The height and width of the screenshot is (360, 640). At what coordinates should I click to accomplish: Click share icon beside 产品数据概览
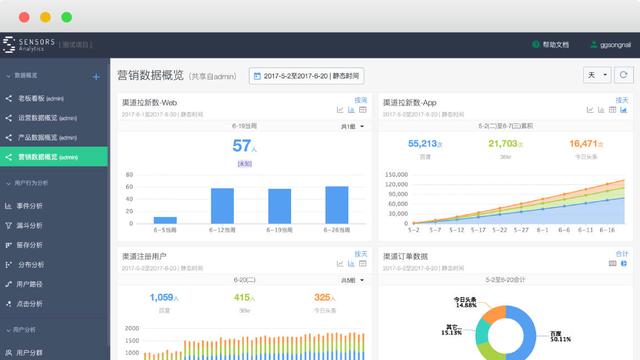9,138
